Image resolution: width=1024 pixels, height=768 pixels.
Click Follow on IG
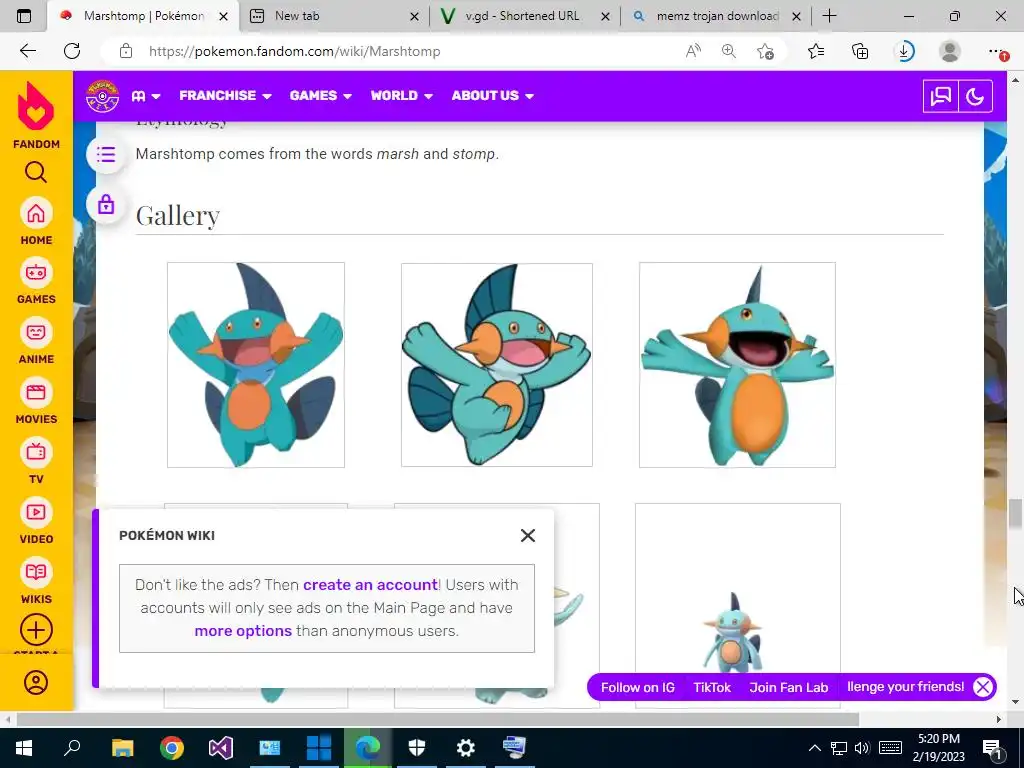coord(637,687)
